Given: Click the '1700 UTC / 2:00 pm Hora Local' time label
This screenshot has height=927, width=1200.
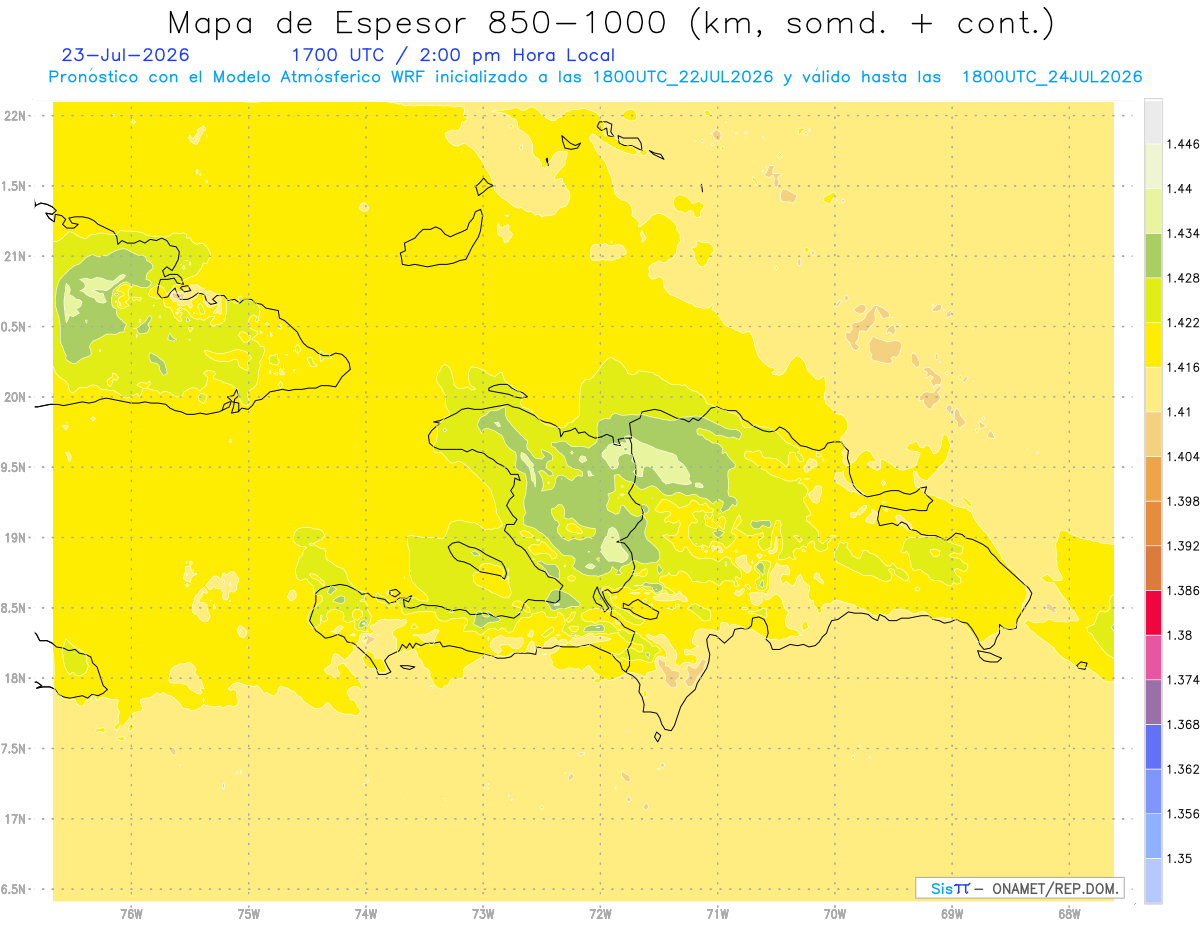Looking at the screenshot, I should click(x=453, y=55).
